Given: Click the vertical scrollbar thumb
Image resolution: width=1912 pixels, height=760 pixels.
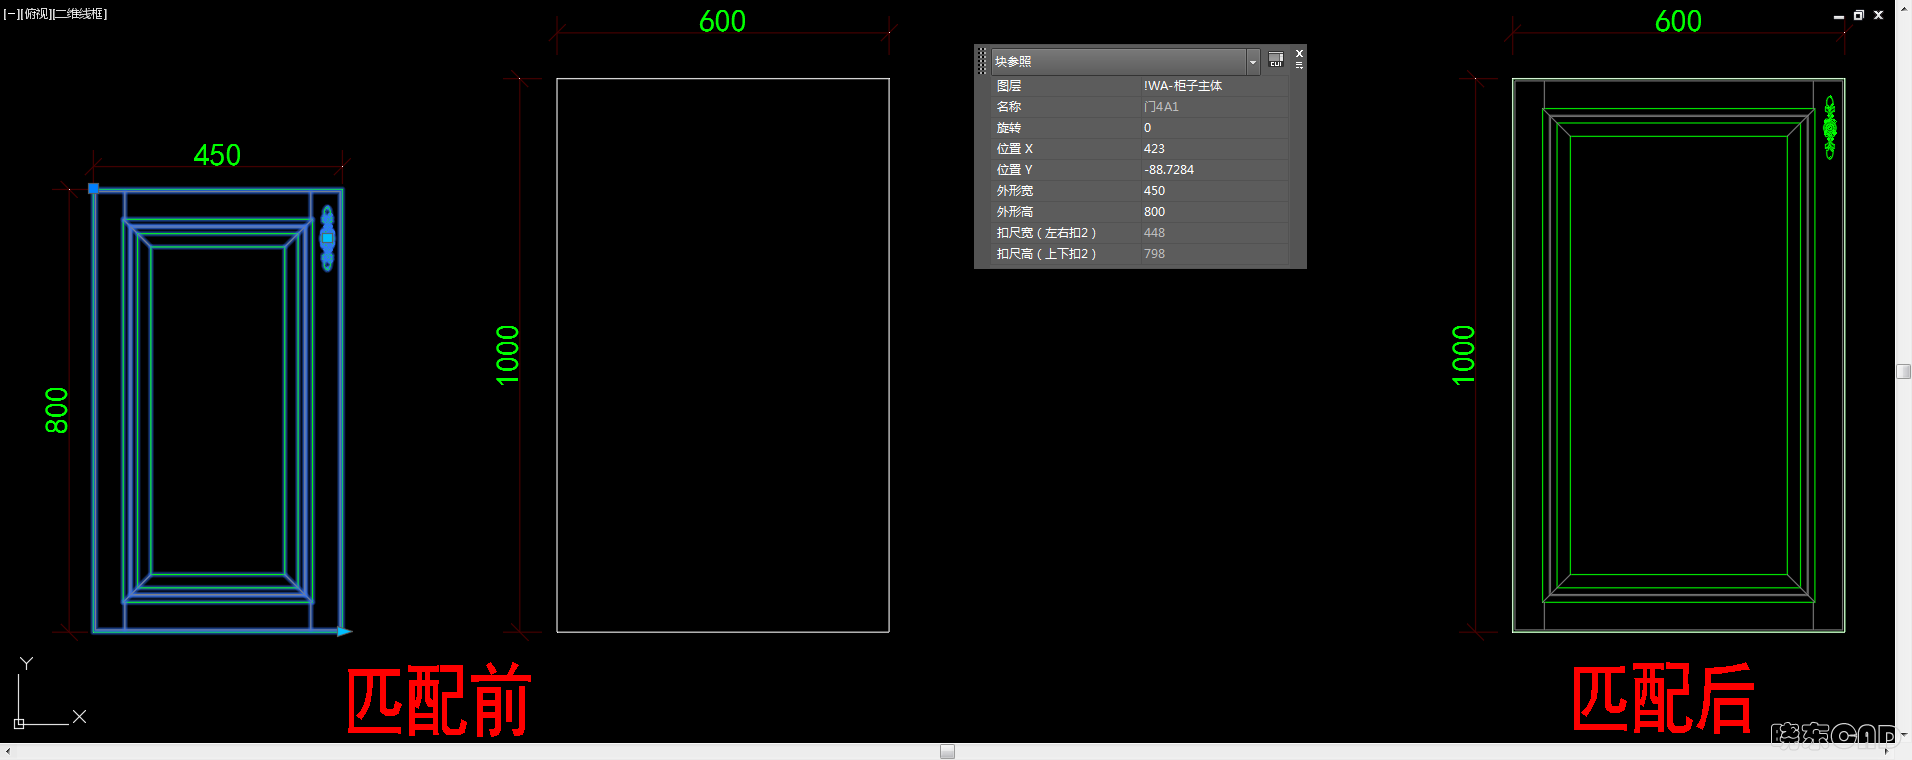Looking at the screenshot, I should point(1903,371).
